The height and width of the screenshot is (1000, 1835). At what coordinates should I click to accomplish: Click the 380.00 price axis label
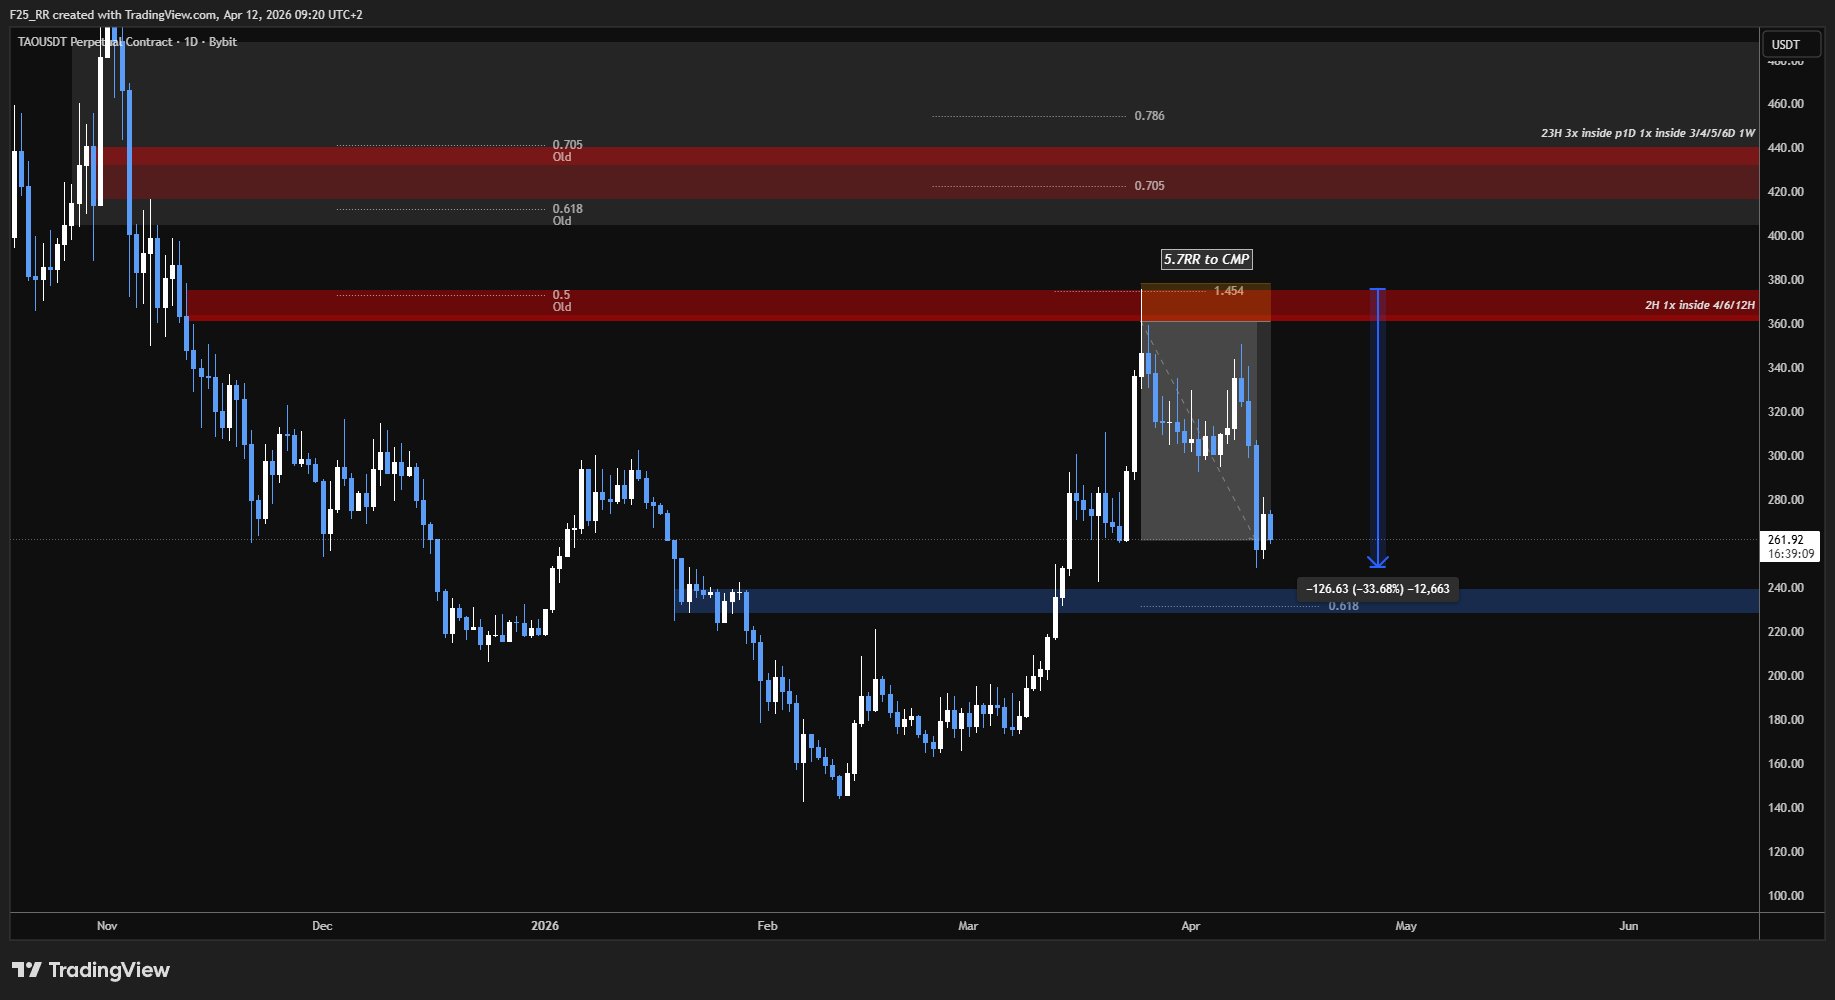(x=1785, y=280)
